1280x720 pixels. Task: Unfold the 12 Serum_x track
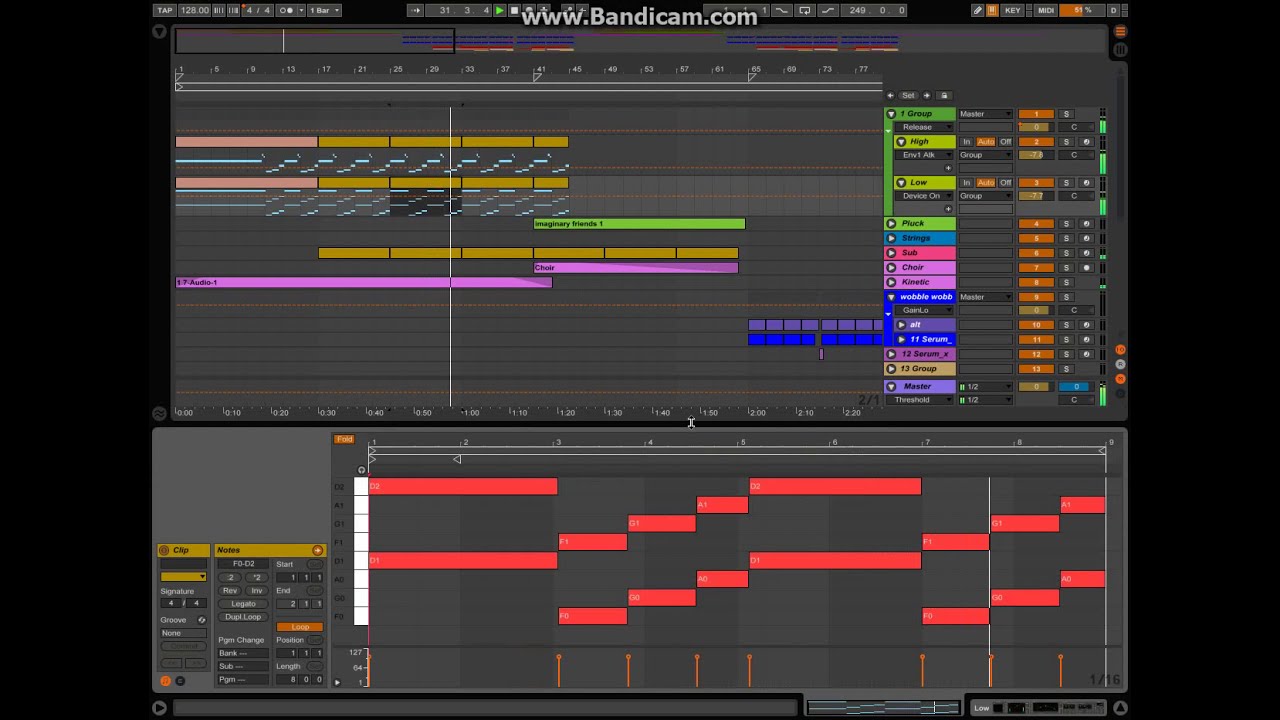point(891,354)
